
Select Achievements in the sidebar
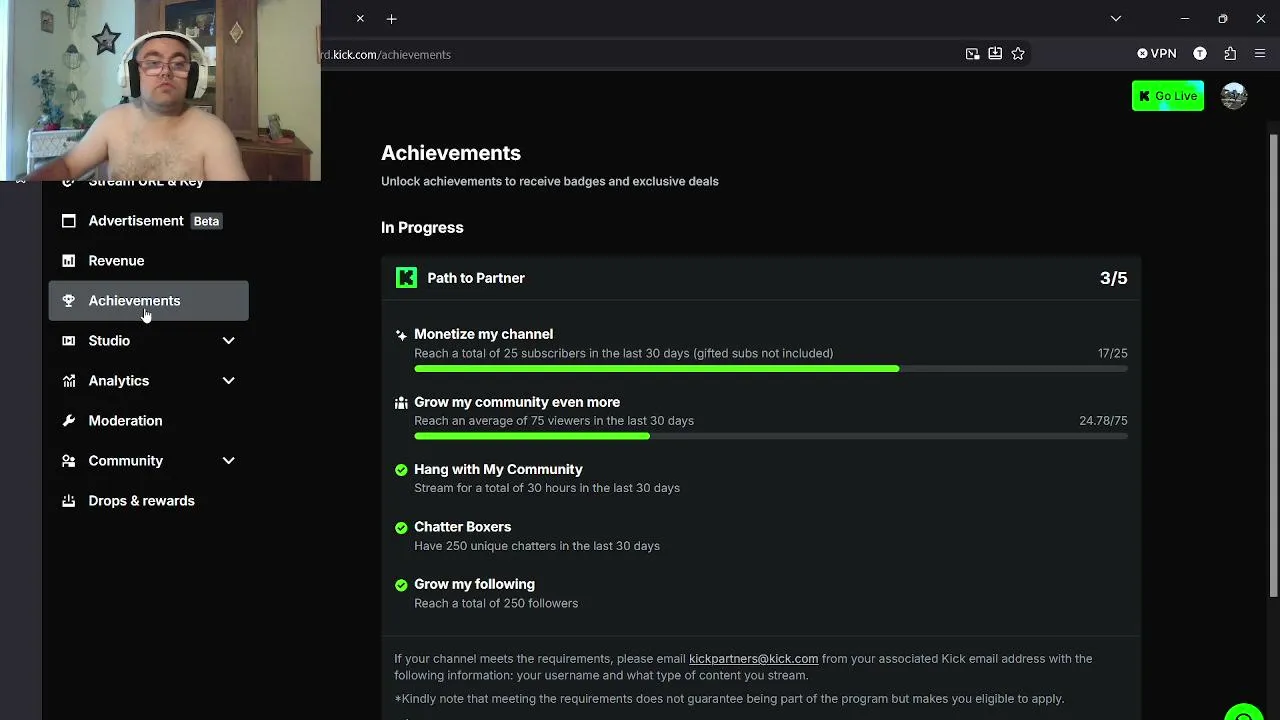point(148,301)
